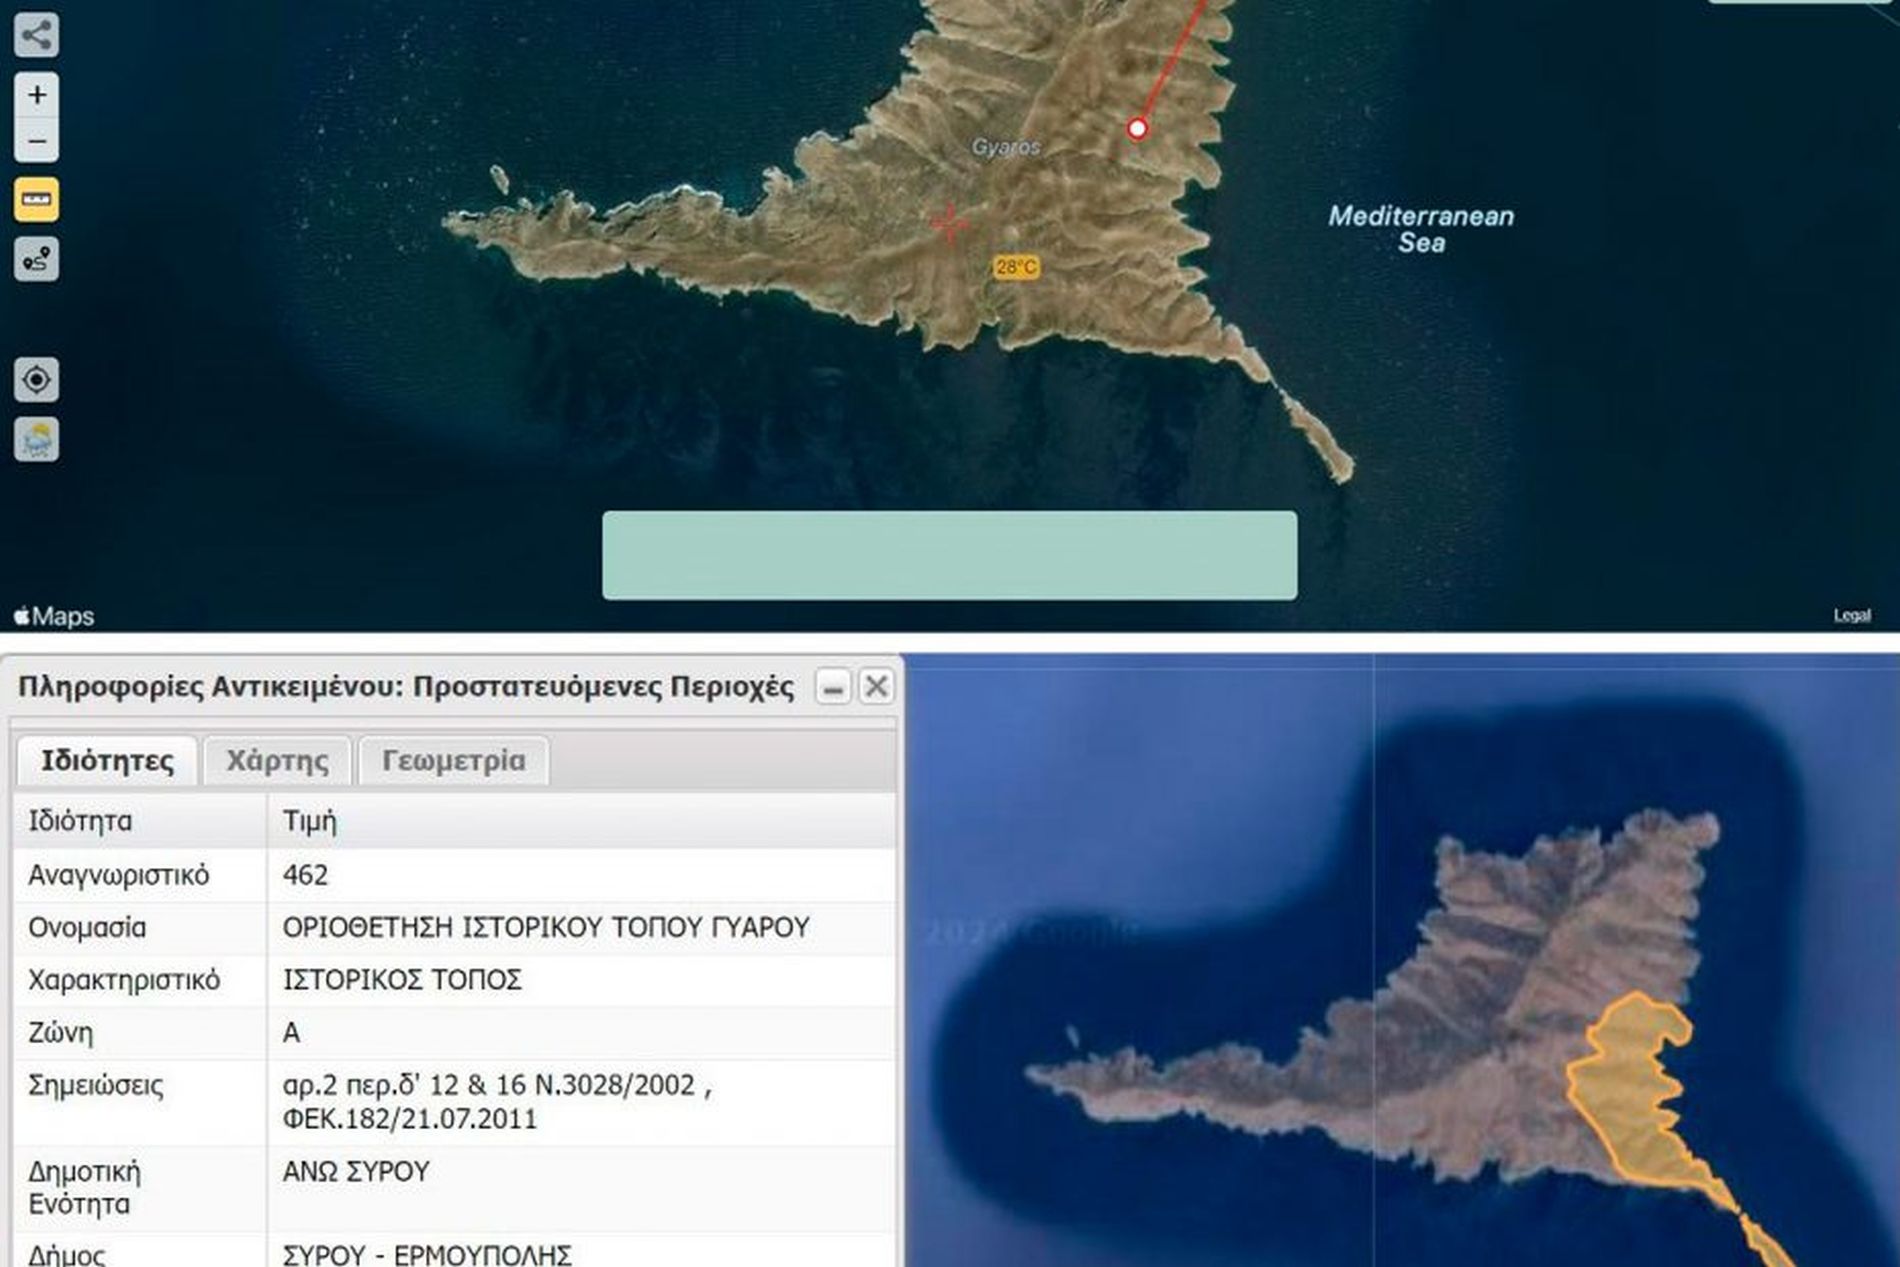
Task: Switch to the Χάρτης tab
Action: click(x=277, y=761)
